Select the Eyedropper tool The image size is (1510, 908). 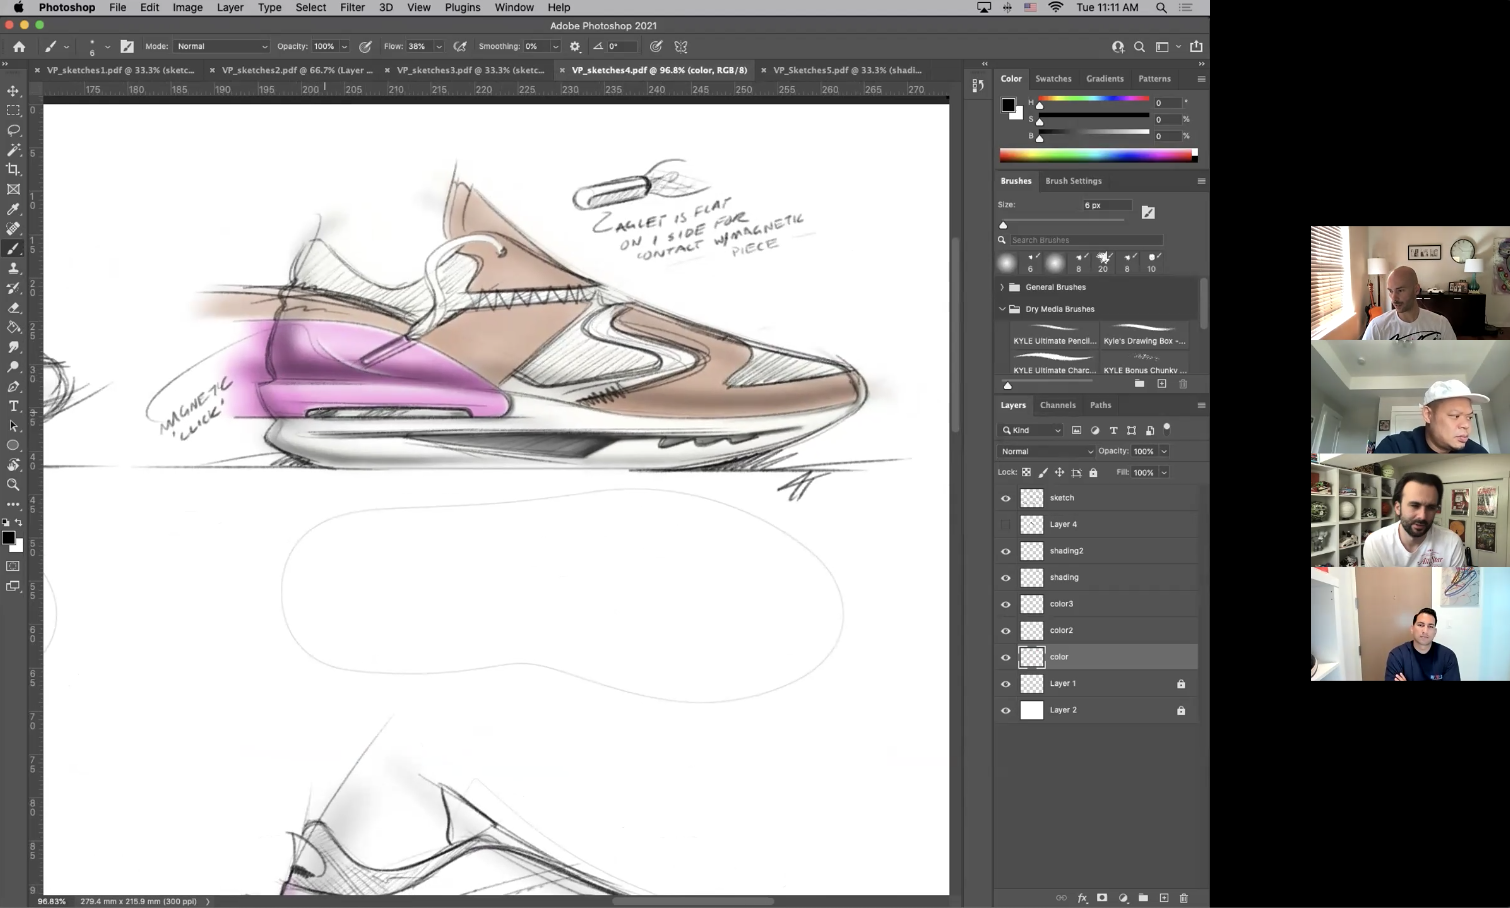(x=13, y=209)
